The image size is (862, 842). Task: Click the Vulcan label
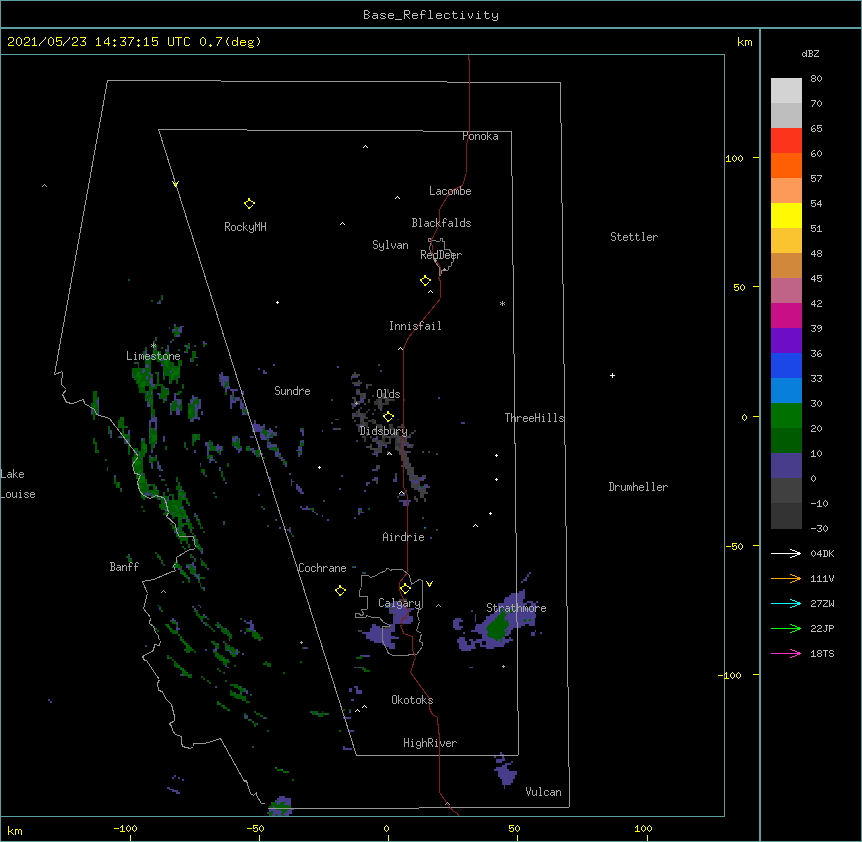[x=543, y=792]
